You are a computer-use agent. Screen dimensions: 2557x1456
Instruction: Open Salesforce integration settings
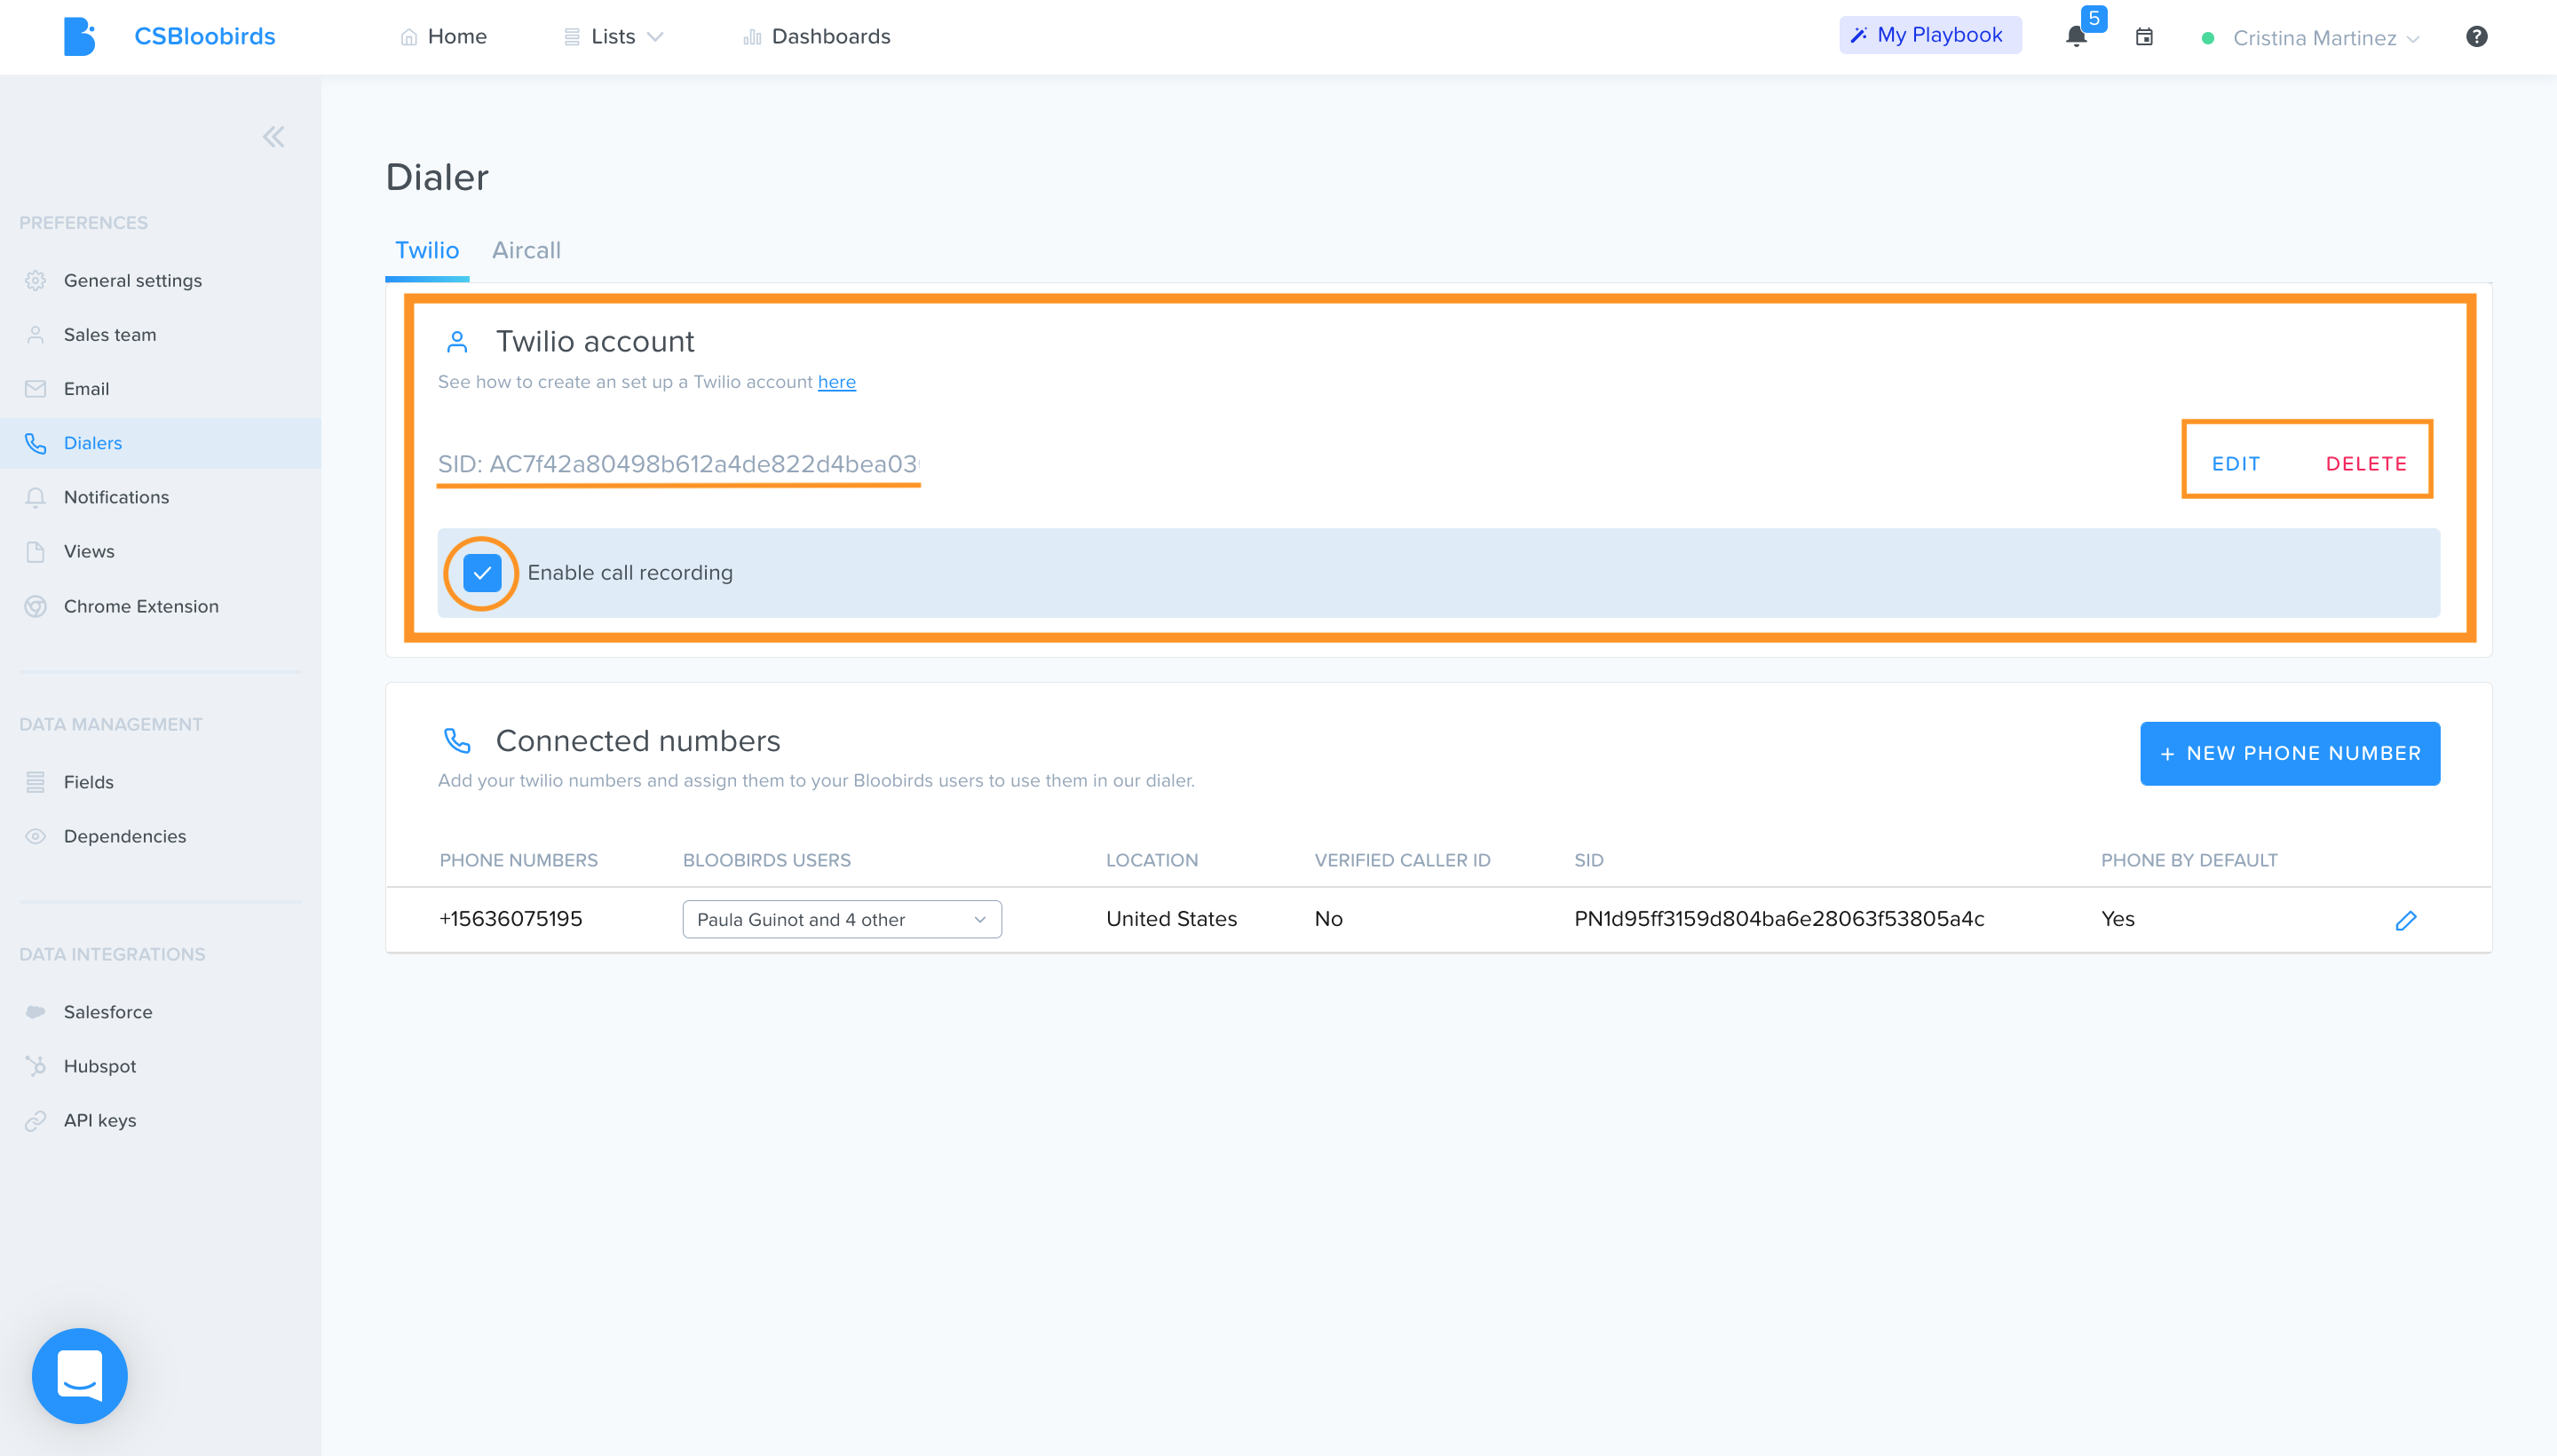coord(108,1012)
